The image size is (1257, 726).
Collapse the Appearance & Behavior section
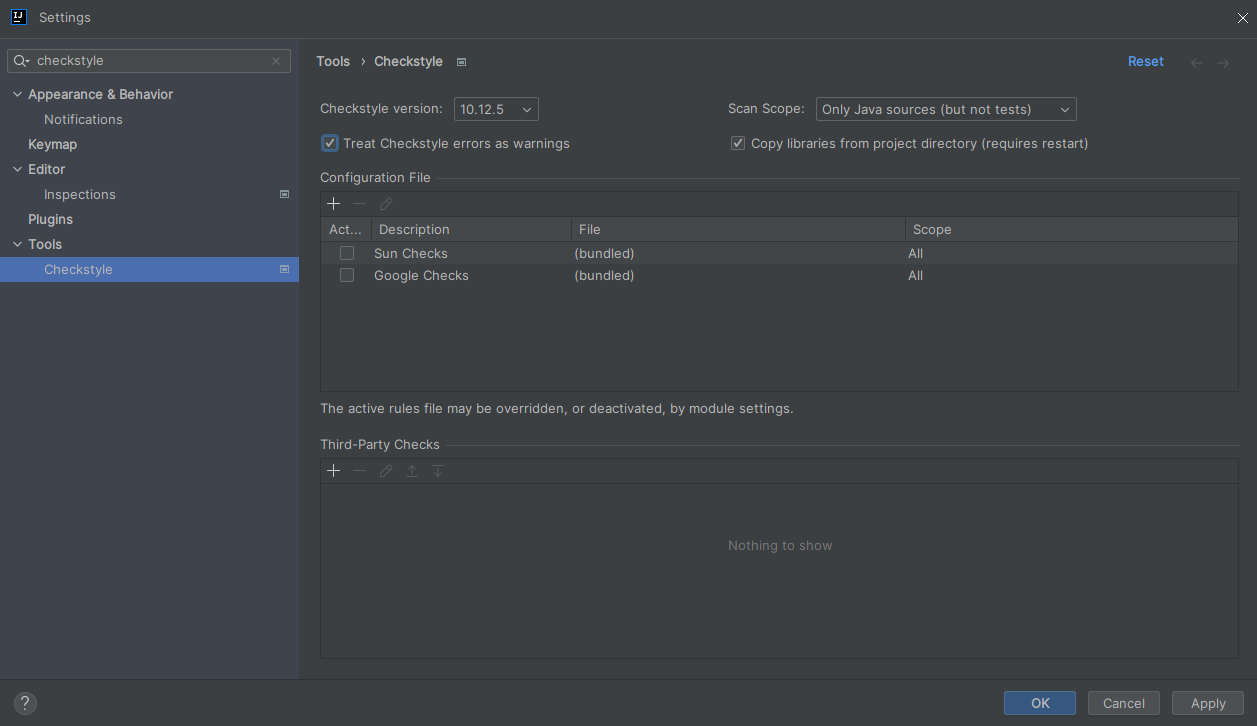coord(16,93)
